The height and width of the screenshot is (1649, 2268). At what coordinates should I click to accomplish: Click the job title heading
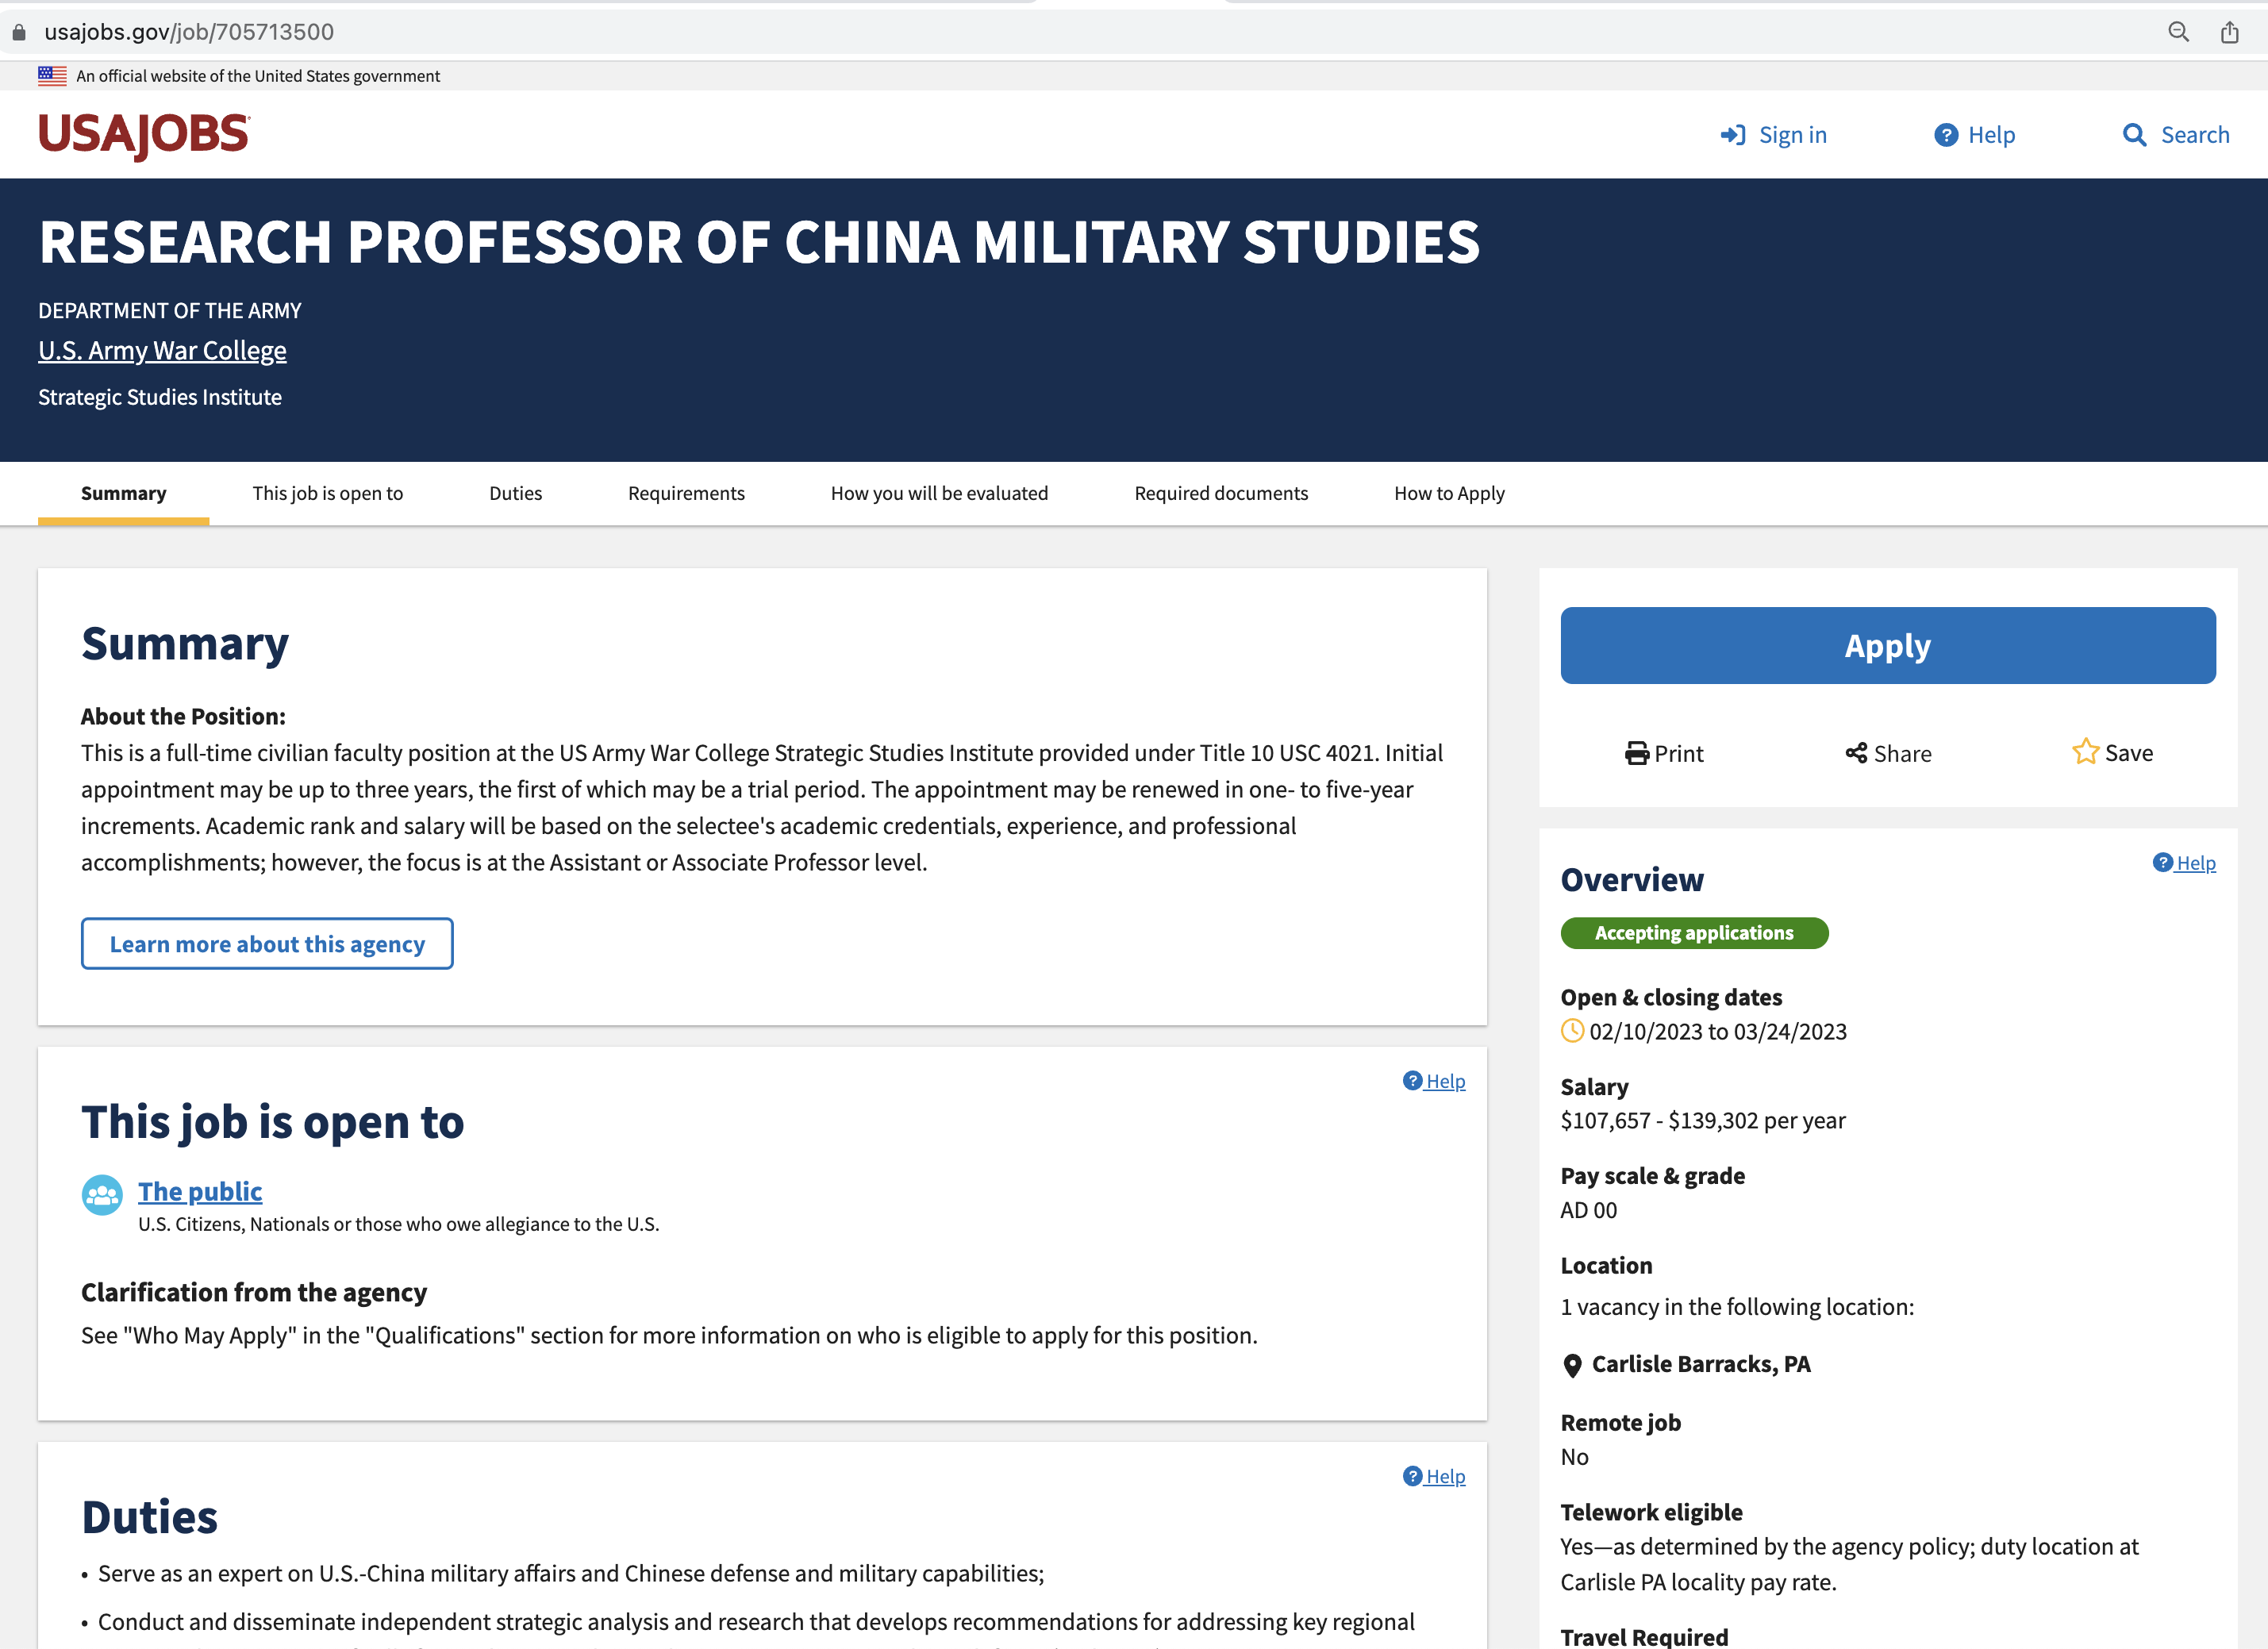click(759, 242)
